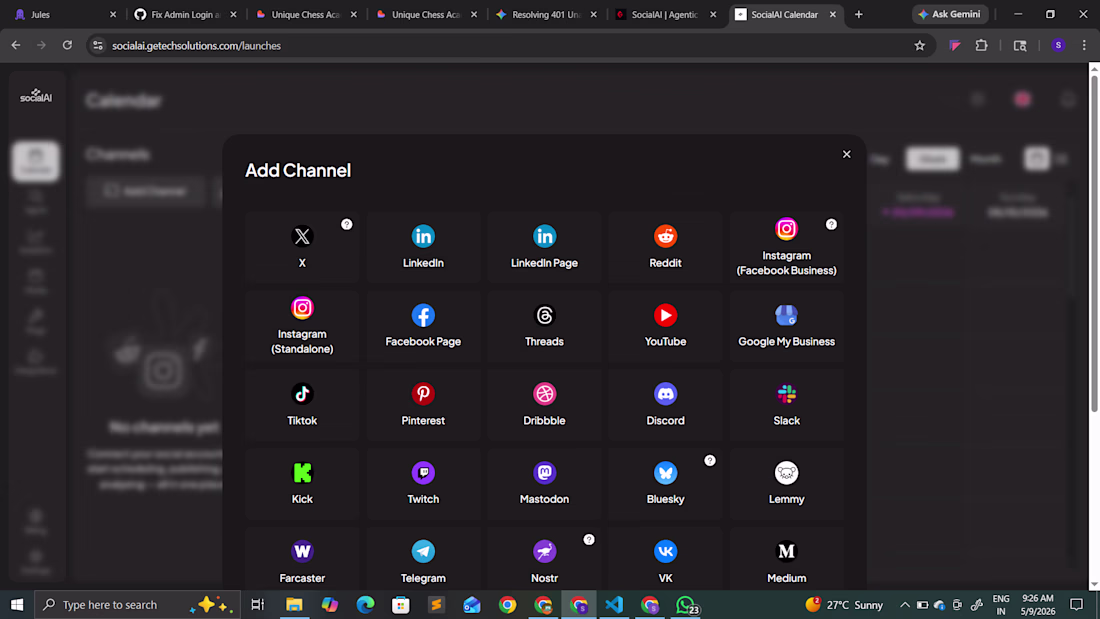Open the Resolving 401 browser tab
Image resolution: width=1100 pixels, height=619 pixels.
pos(546,14)
